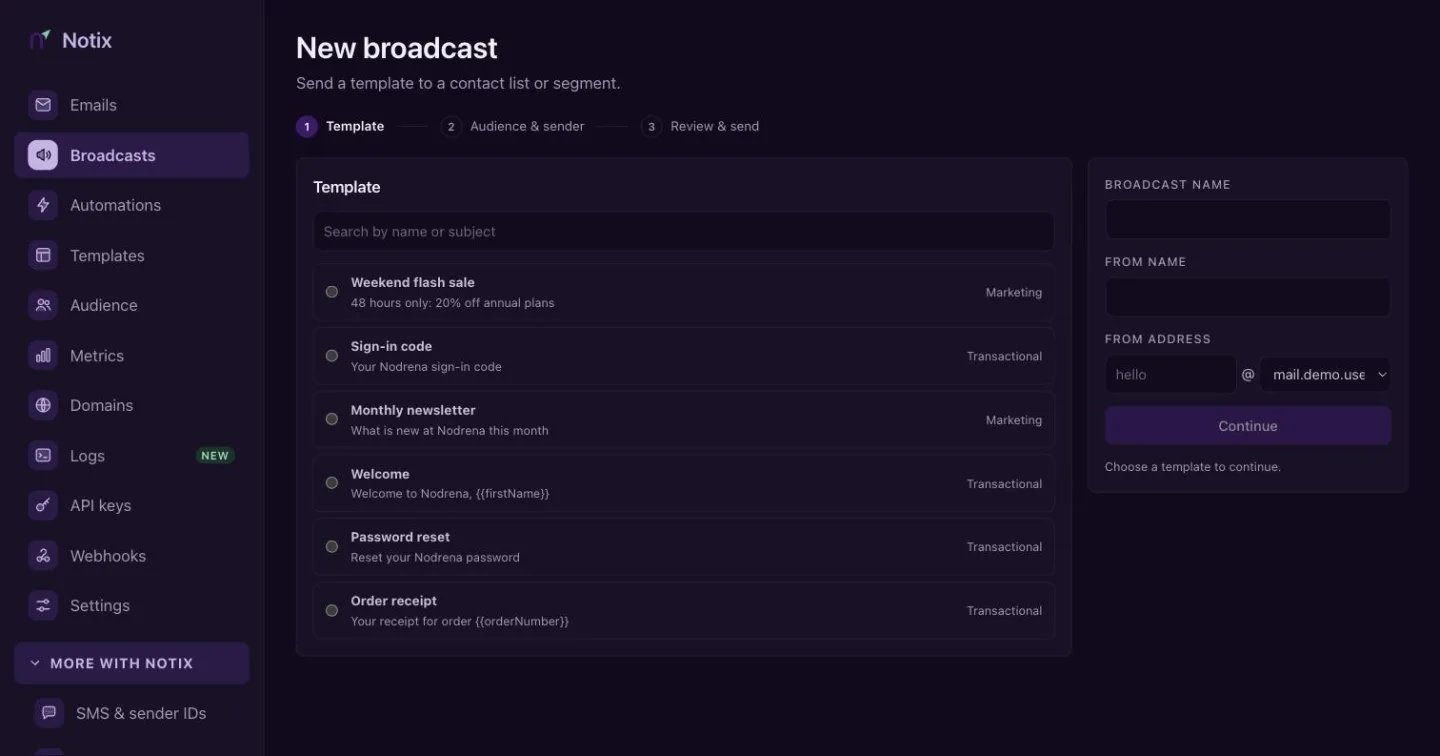This screenshot has width=1440, height=756.
Task: Click the Webhooks icon
Action: pos(43,555)
